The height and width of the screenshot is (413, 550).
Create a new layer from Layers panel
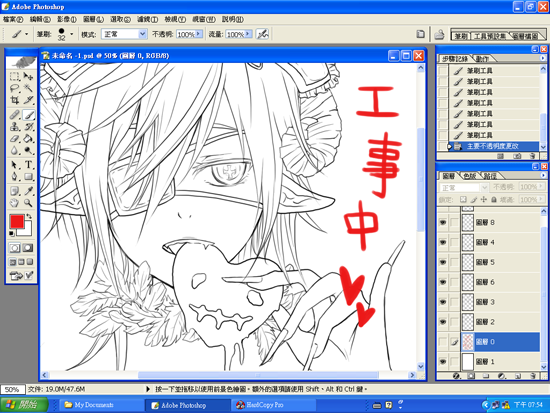(x=518, y=376)
